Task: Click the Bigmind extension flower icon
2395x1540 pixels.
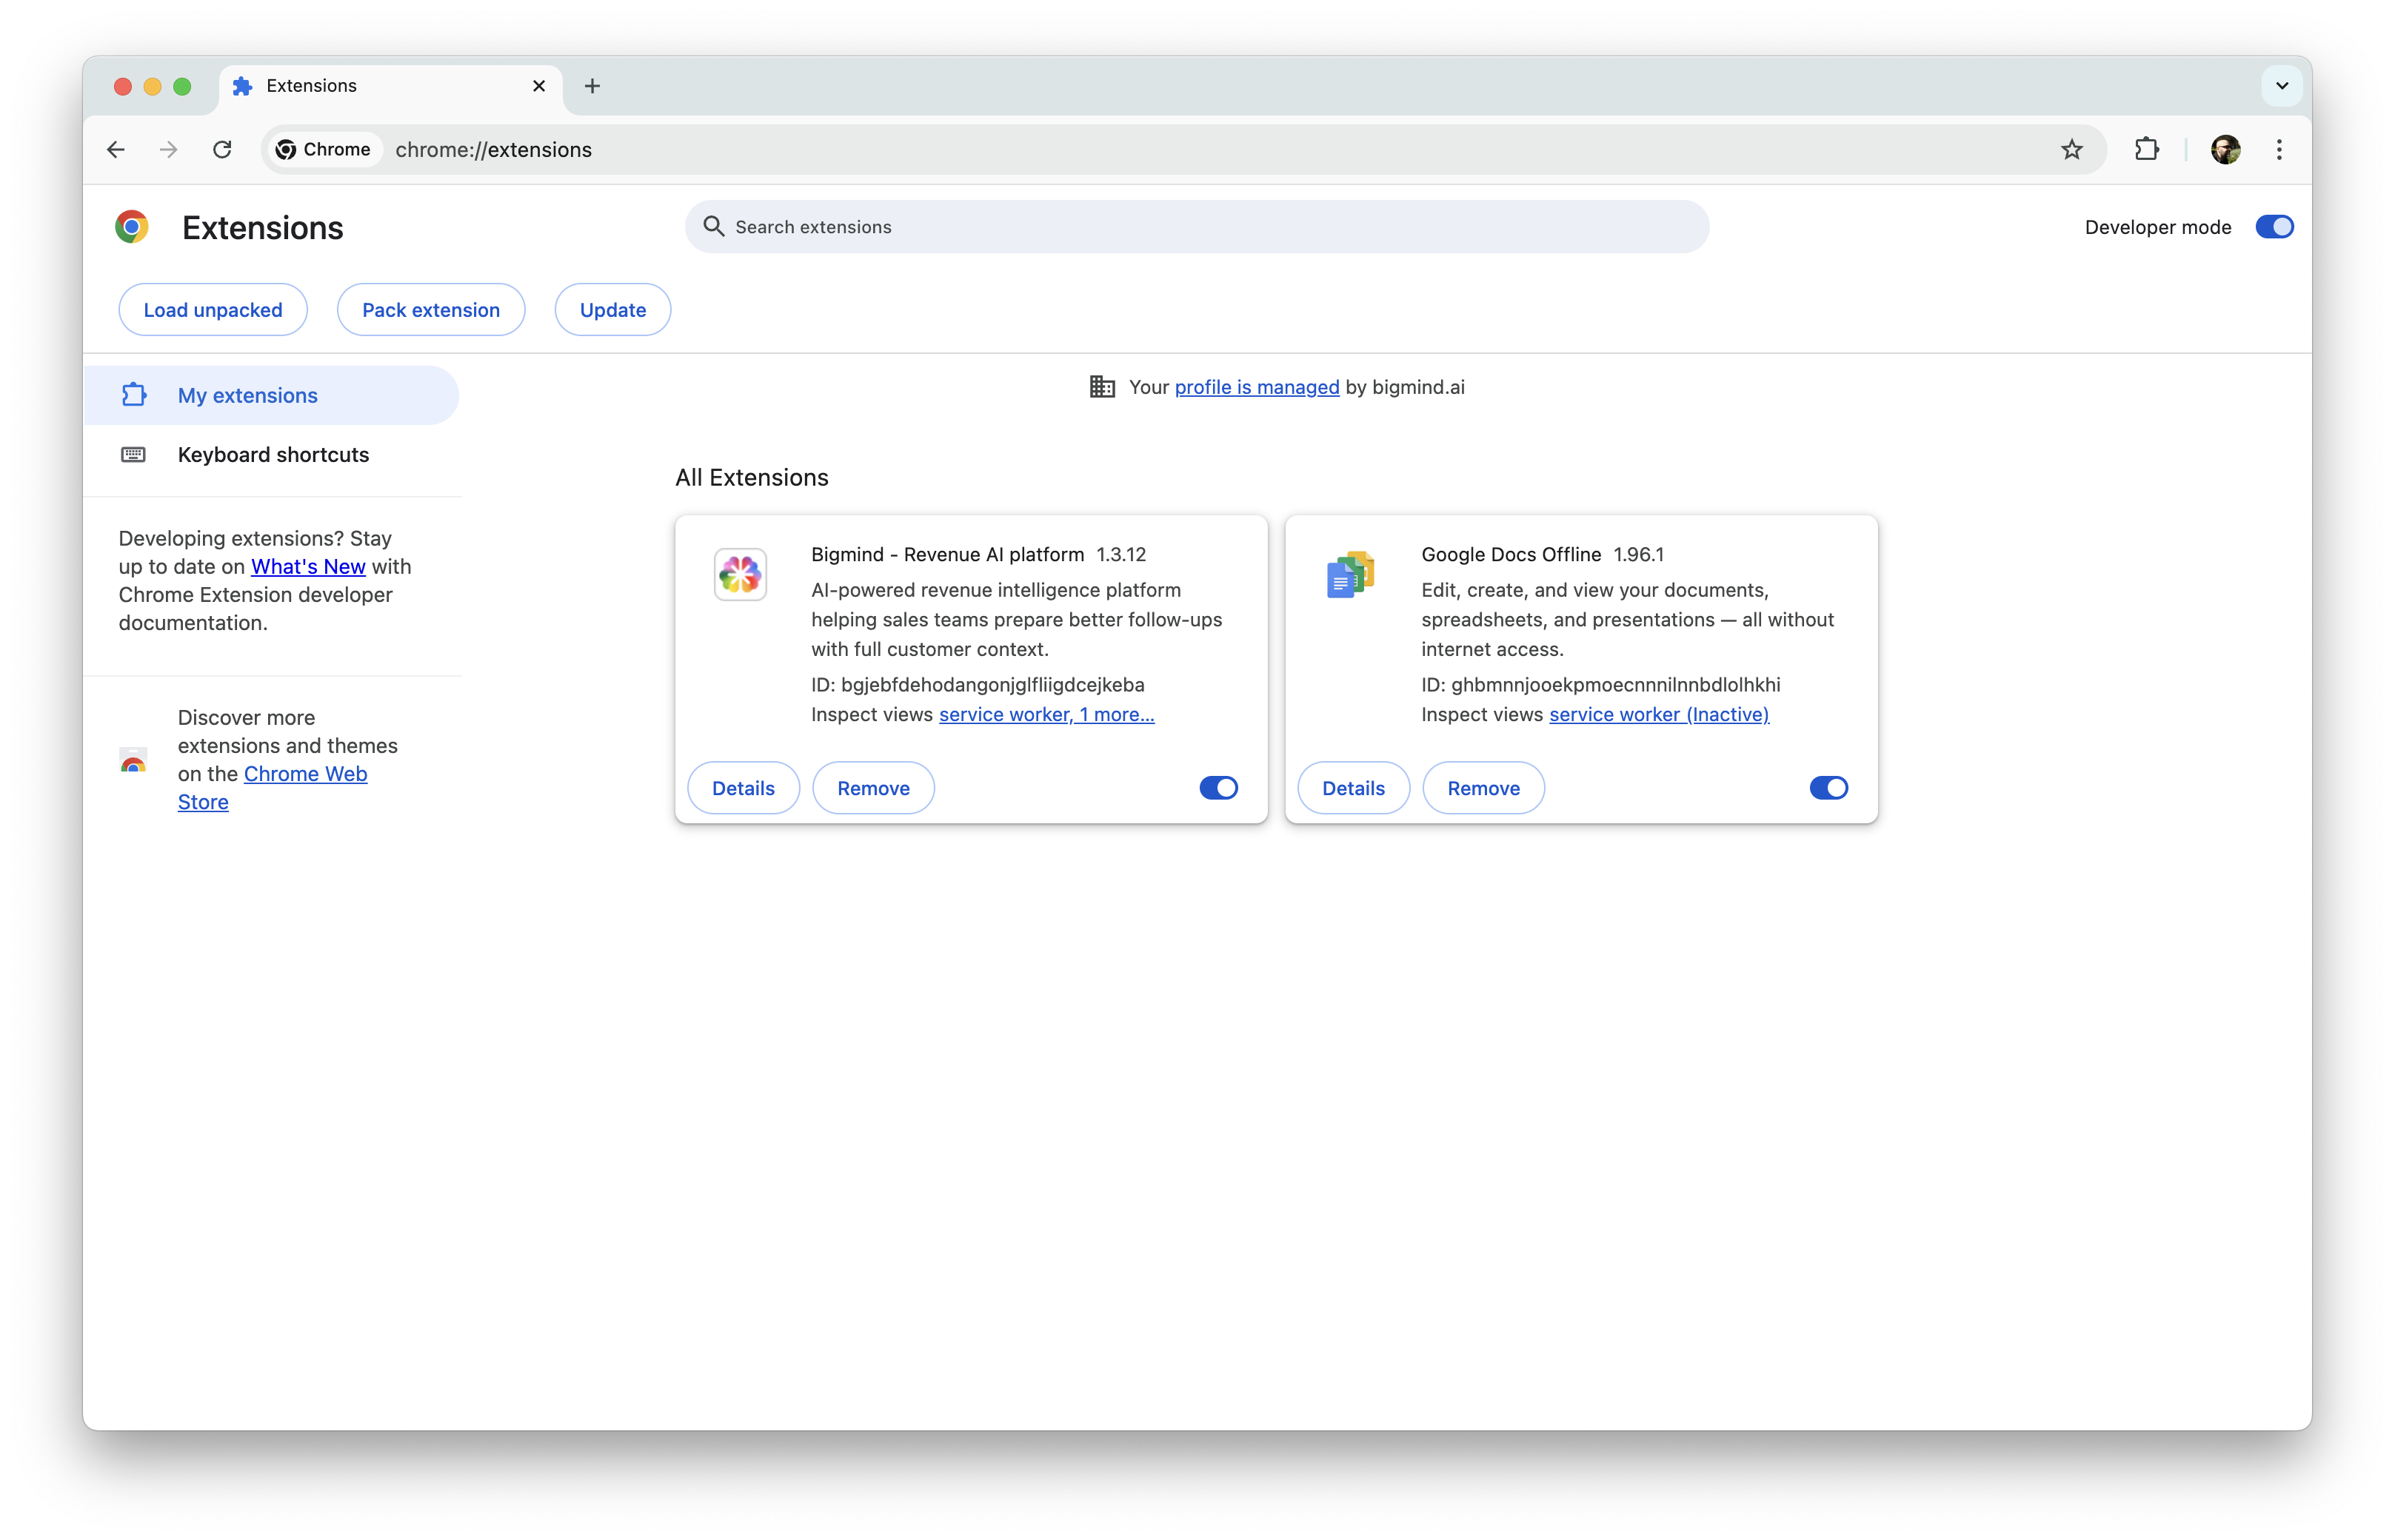Action: 740,574
